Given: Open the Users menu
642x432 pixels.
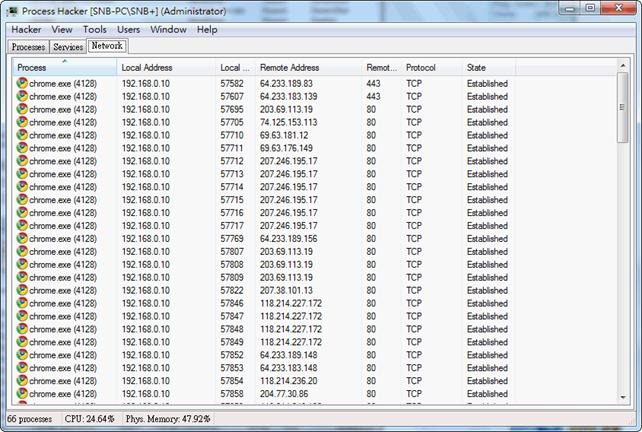Looking at the screenshot, I should point(129,30).
